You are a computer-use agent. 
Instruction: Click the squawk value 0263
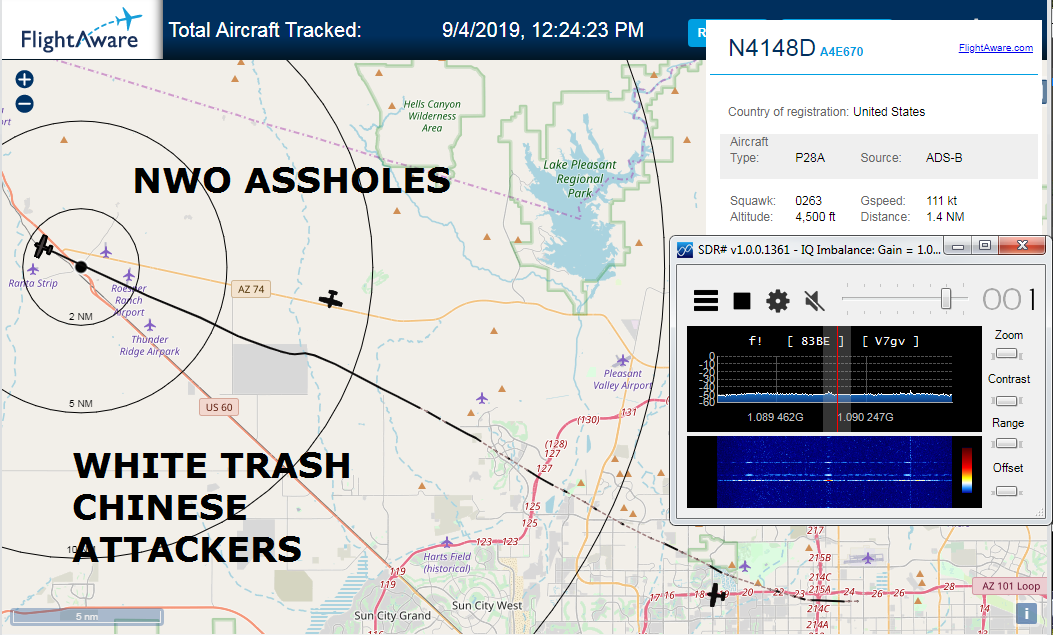pyautogui.click(x=809, y=201)
